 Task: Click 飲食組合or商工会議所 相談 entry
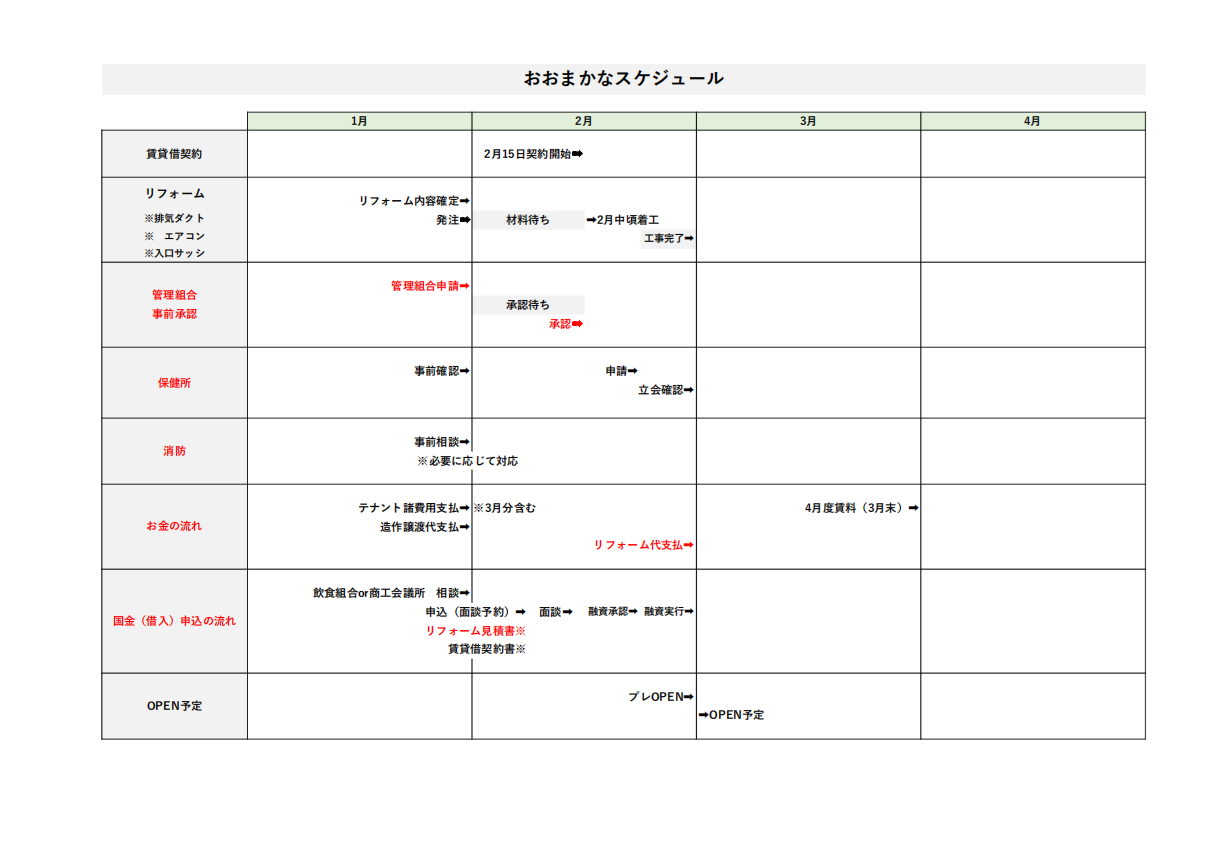(x=391, y=593)
